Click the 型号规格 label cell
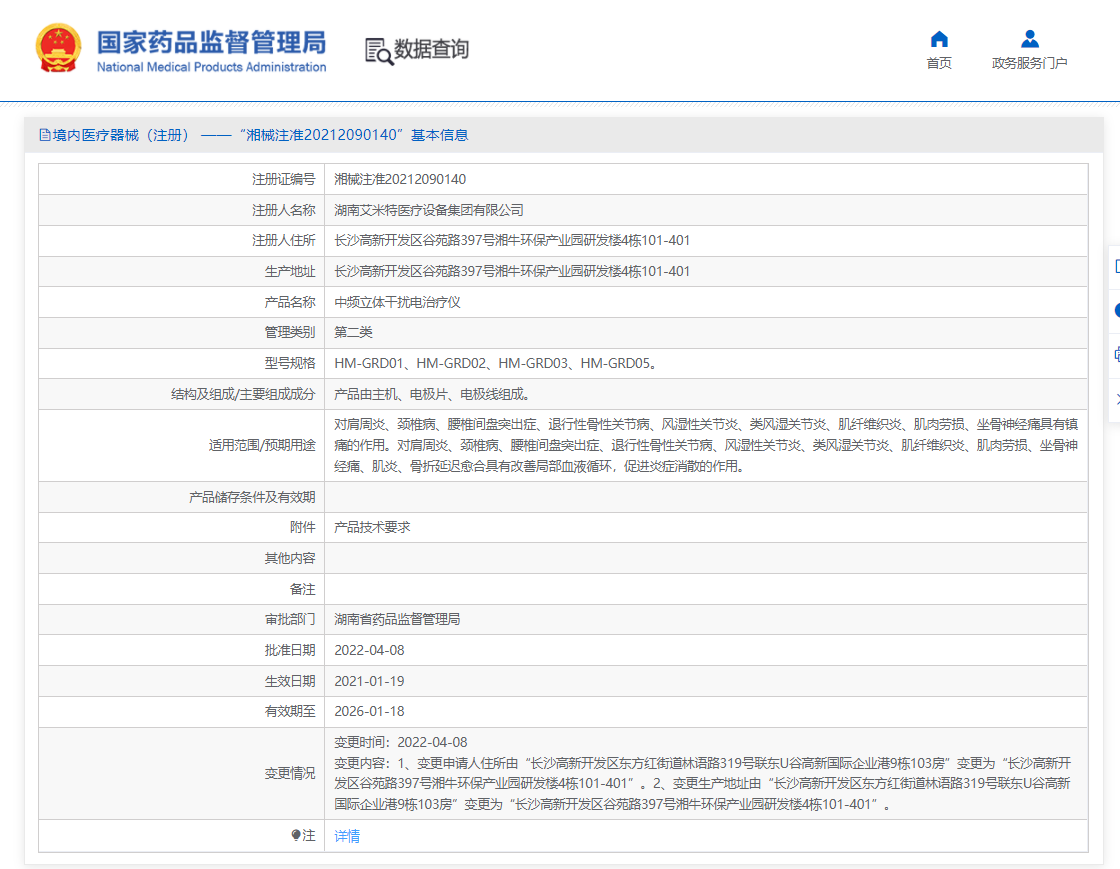Viewport: 1120px width, 869px height. click(181, 363)
